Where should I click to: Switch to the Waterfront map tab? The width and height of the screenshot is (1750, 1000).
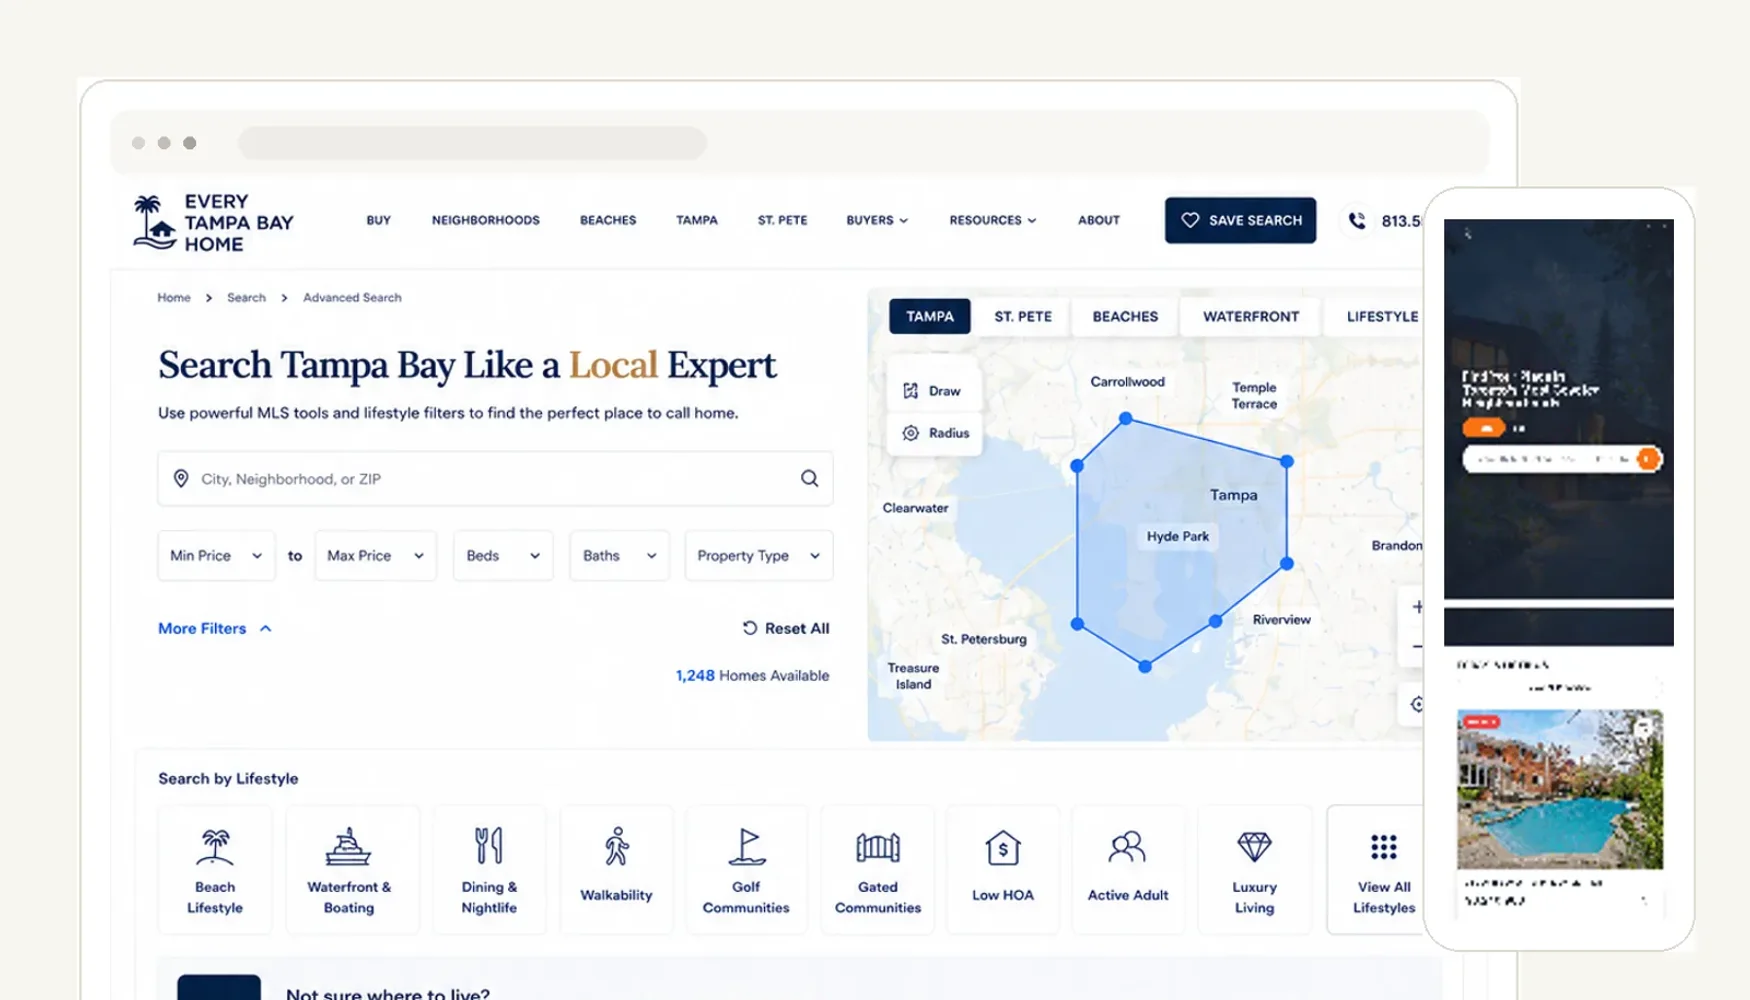pos(1251,316)
